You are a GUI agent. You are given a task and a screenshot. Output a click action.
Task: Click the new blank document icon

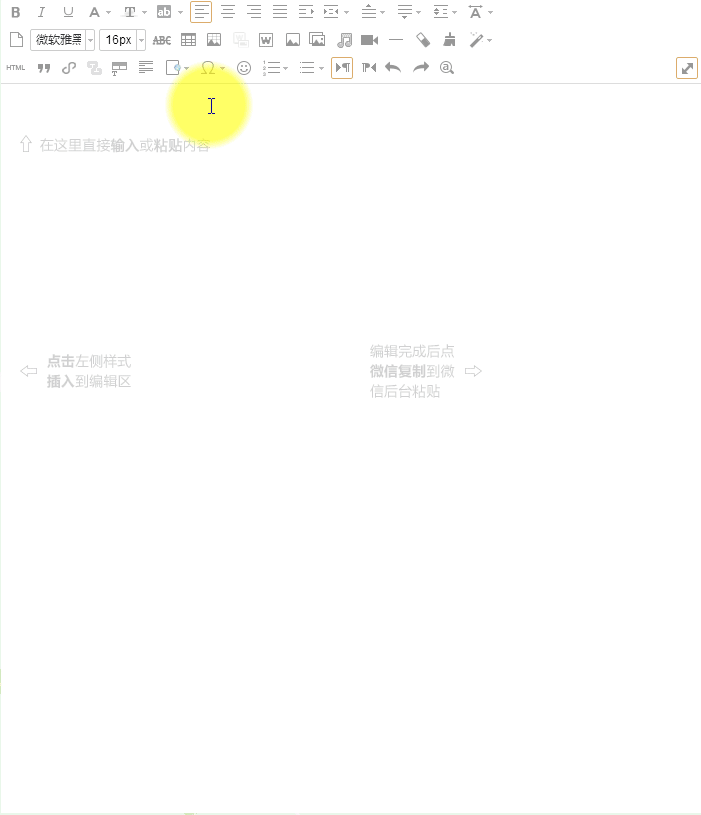coord(17,40)
